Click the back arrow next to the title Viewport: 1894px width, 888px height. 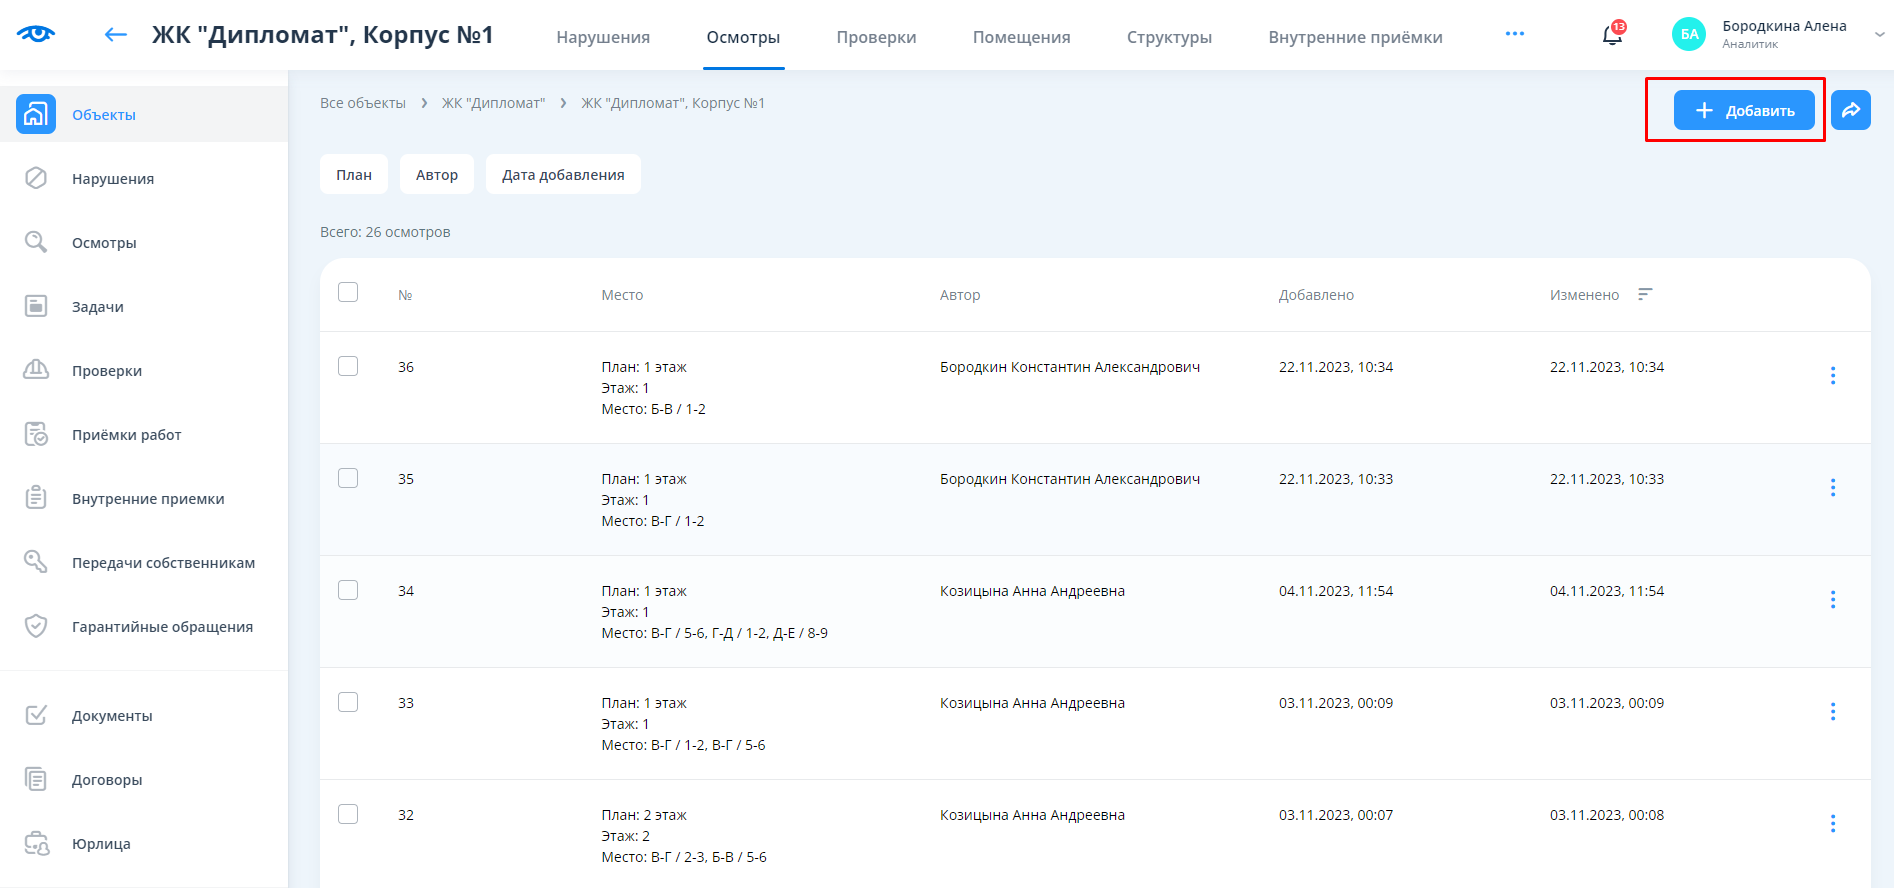(x=116, y=35)
